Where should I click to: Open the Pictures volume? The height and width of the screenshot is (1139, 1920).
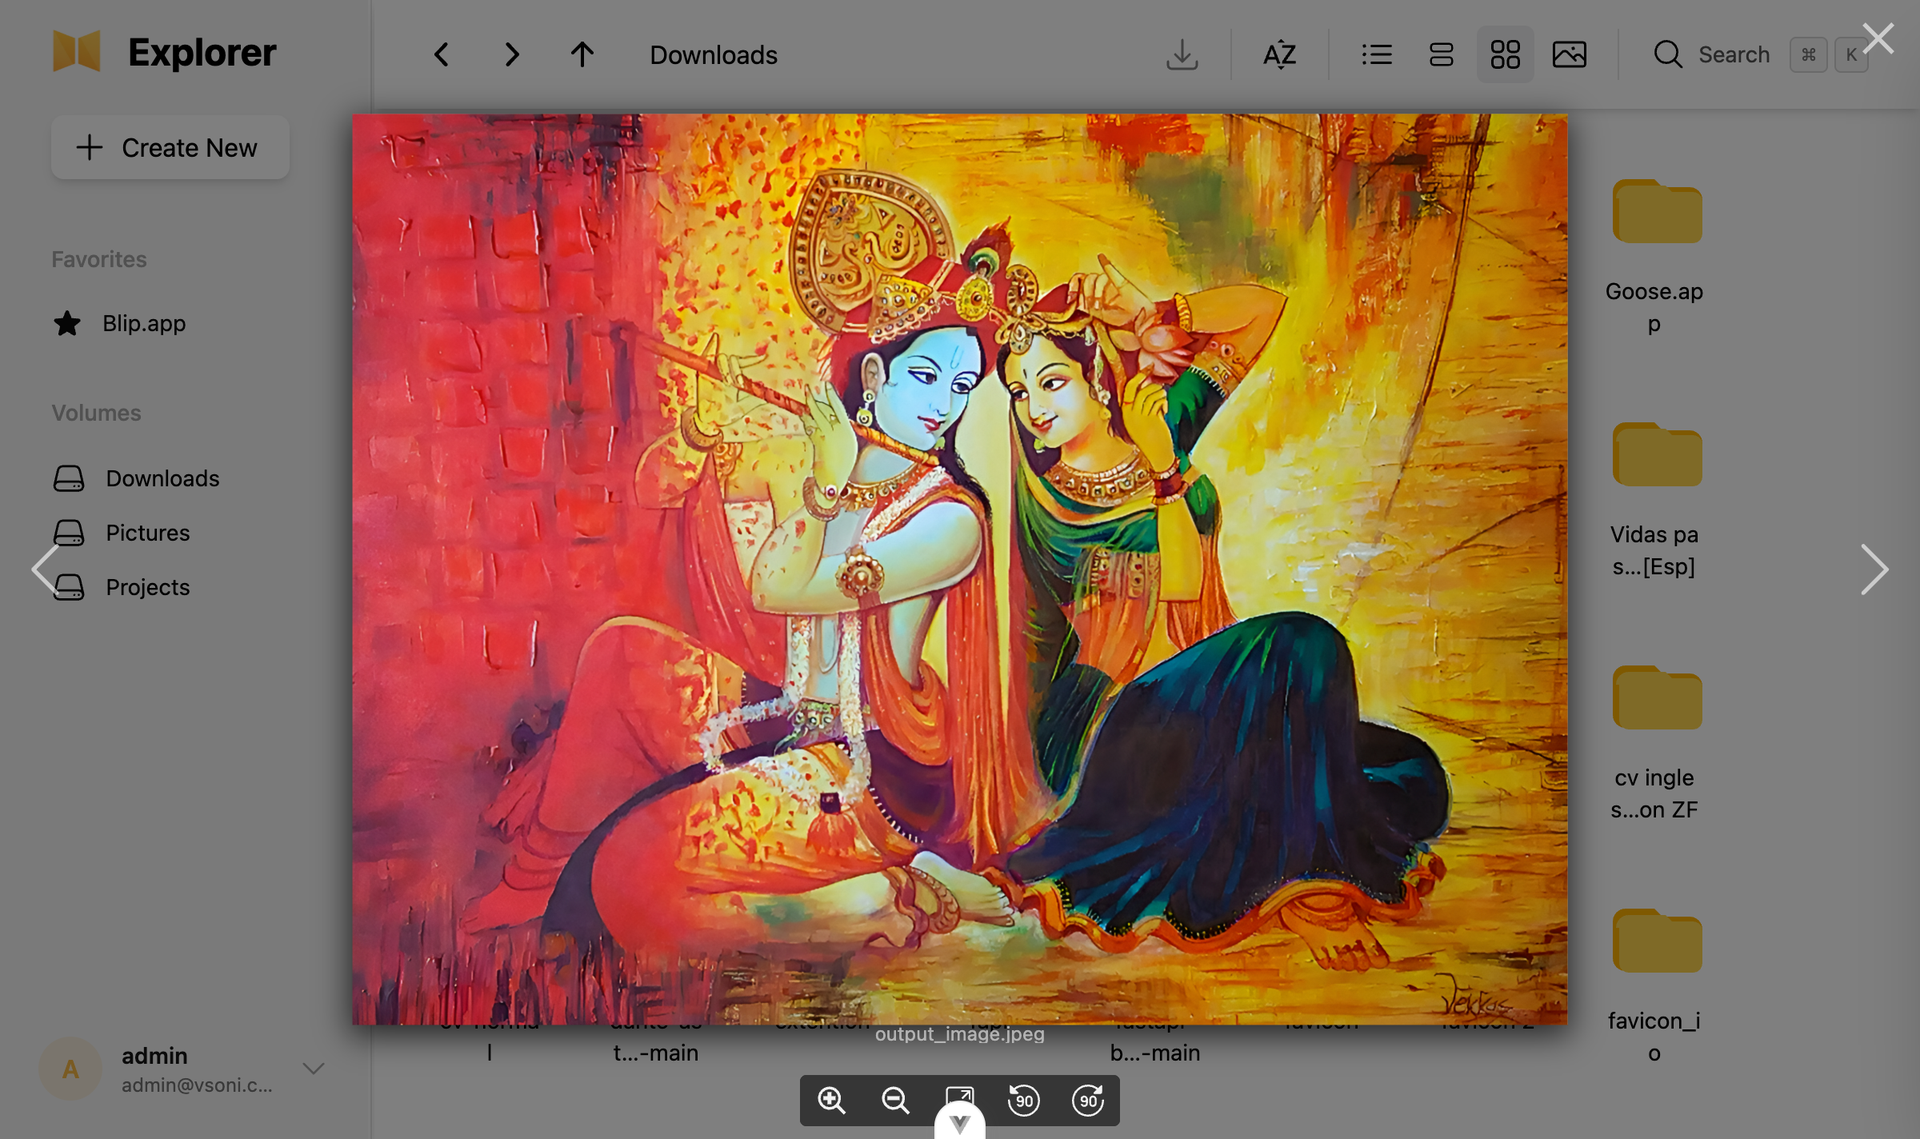point(147,533)
